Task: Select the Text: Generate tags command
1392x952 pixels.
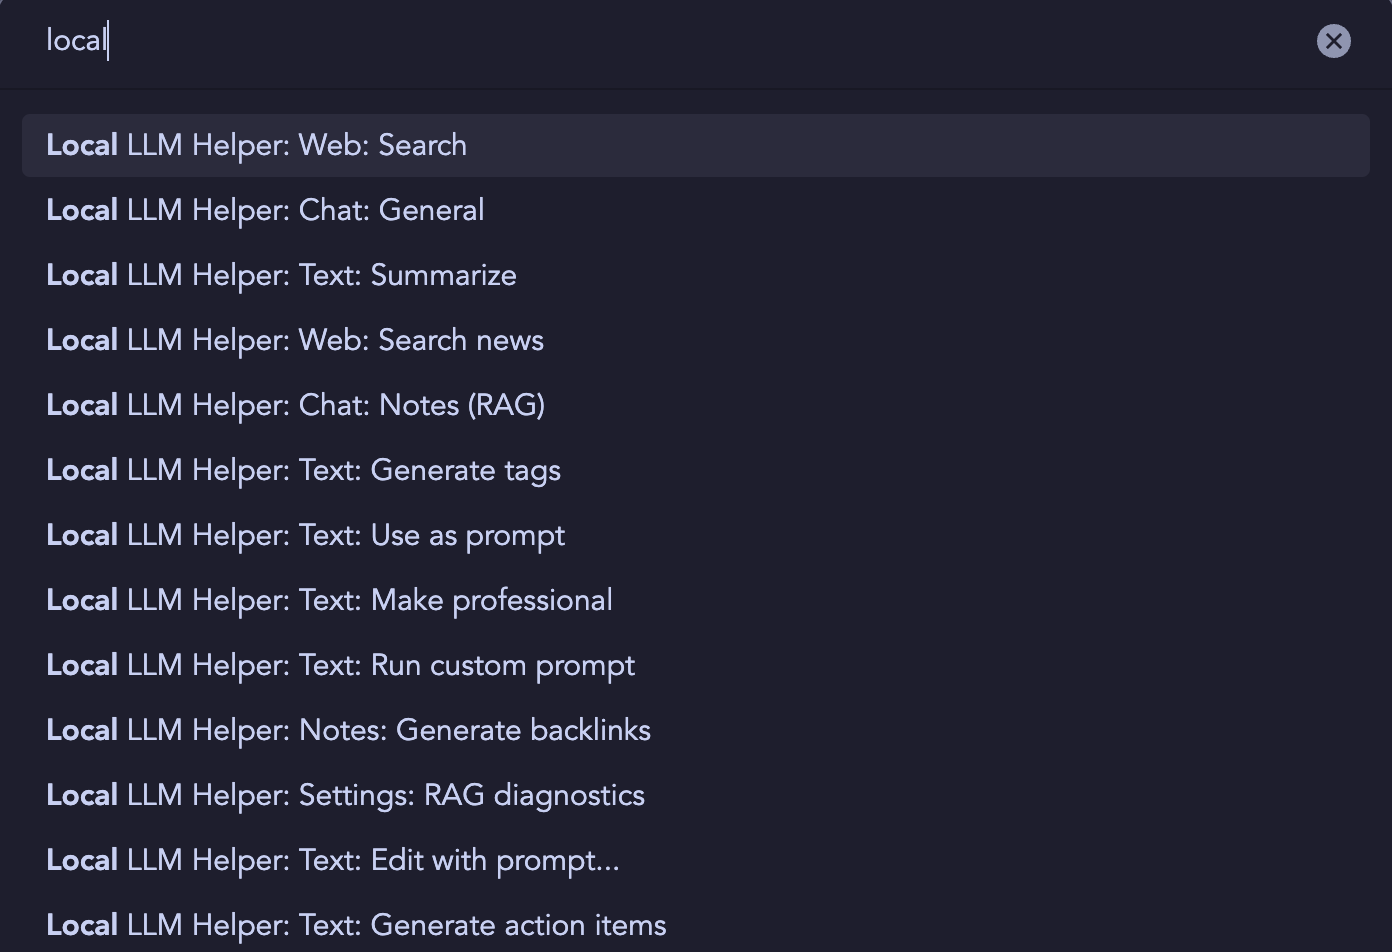Action: 304,471
